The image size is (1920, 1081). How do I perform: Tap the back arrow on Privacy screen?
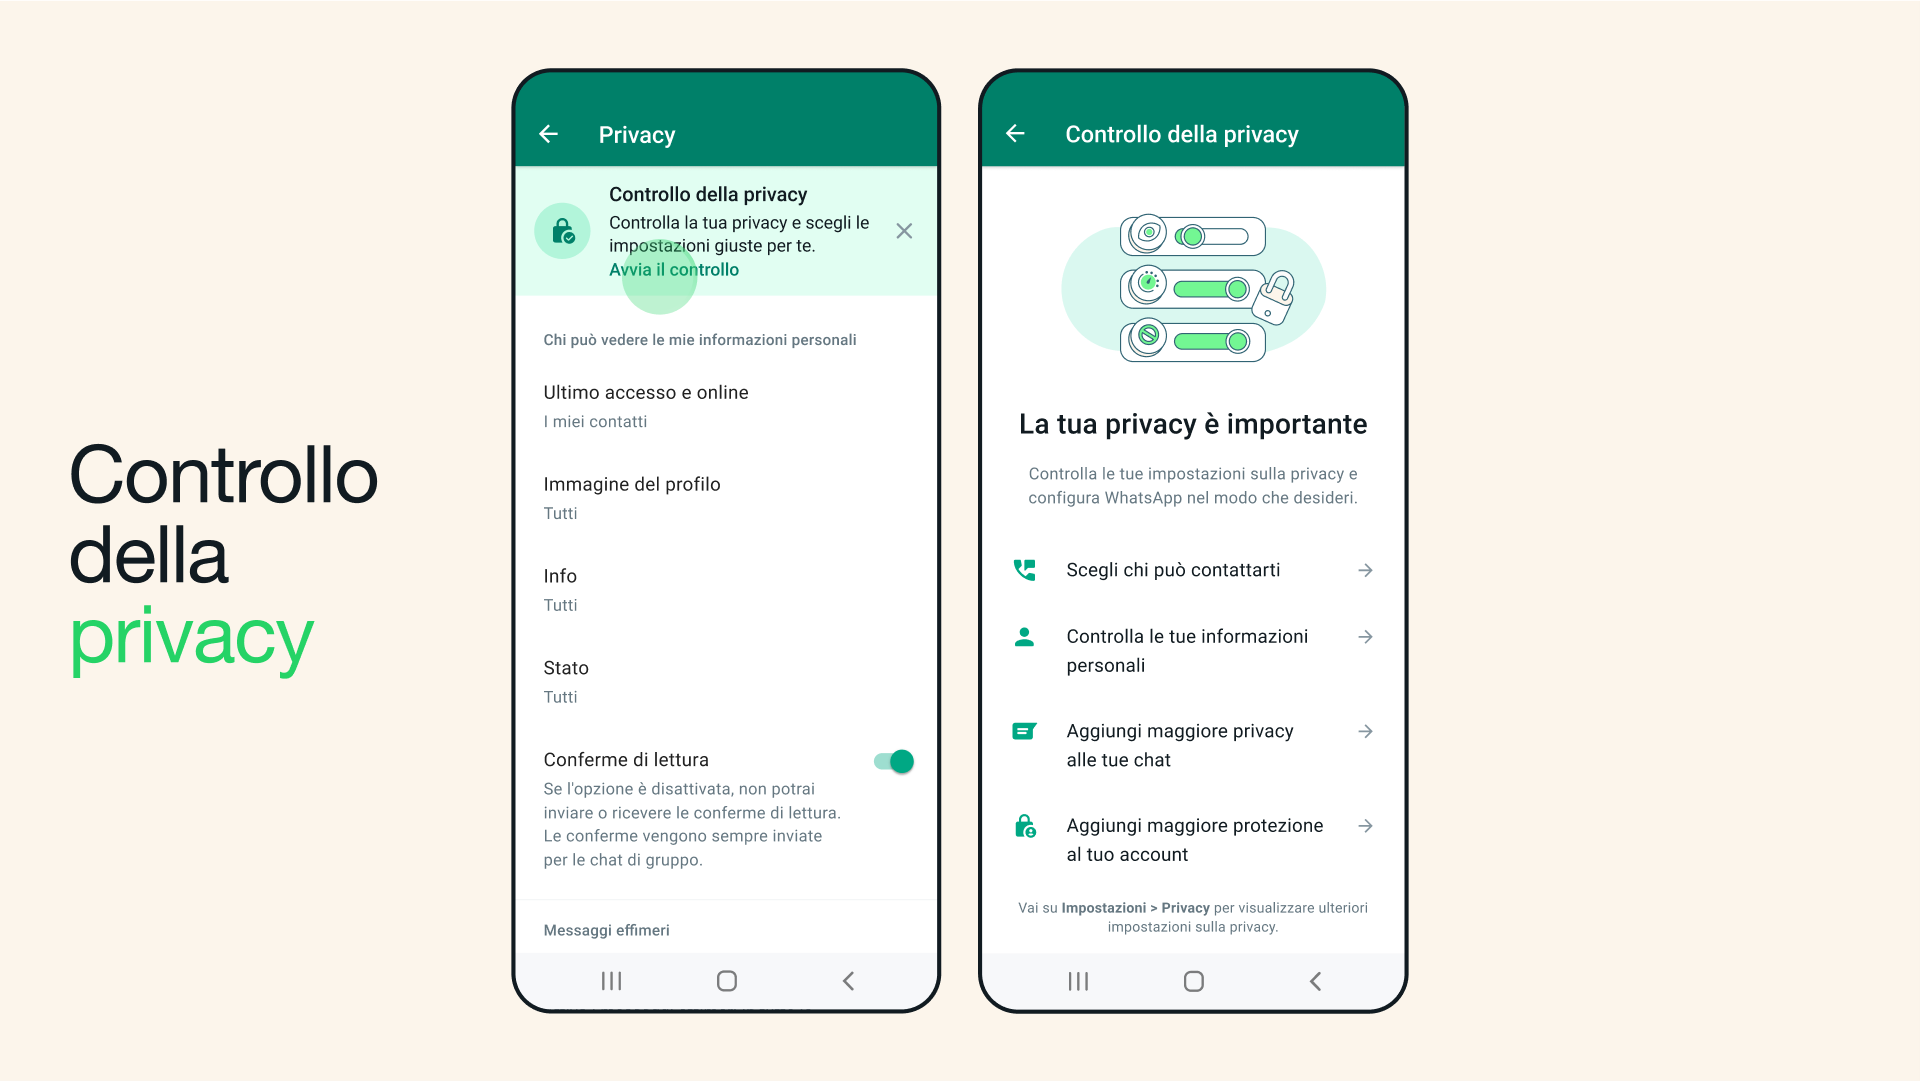pos(551,133)
